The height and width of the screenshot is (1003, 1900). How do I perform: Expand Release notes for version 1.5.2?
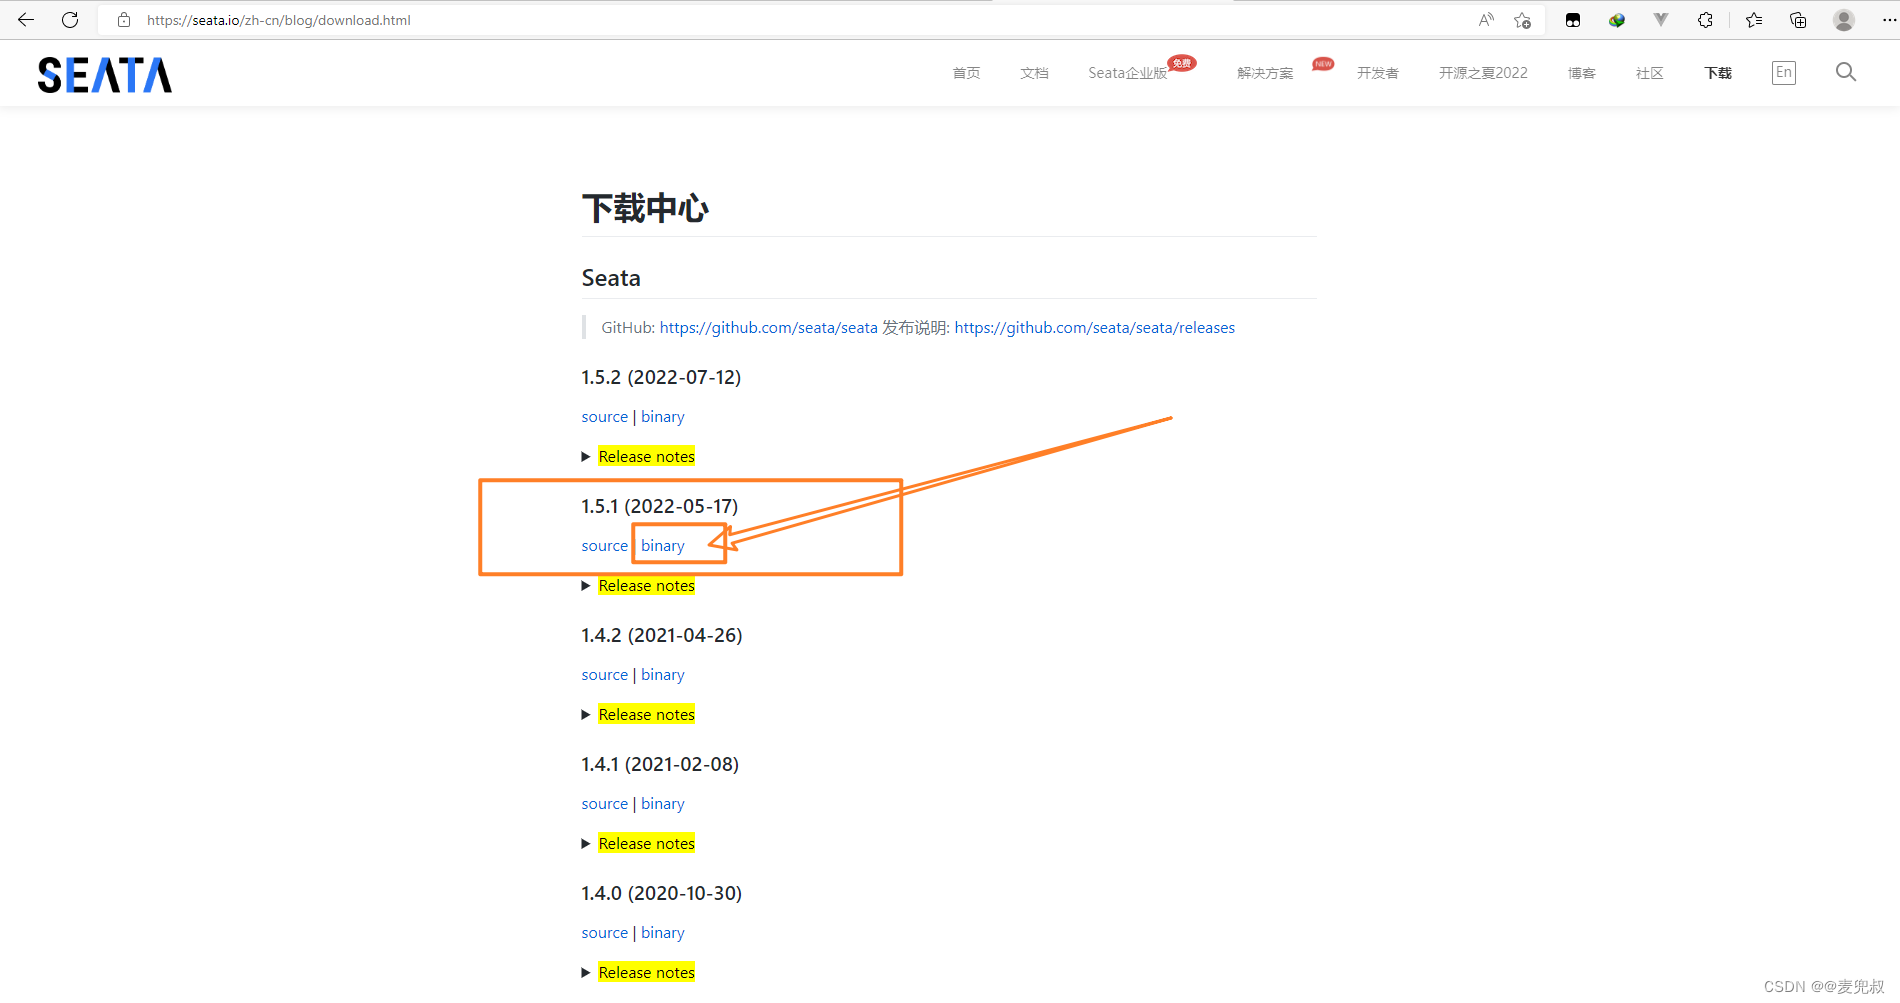[x=646, y=455]
